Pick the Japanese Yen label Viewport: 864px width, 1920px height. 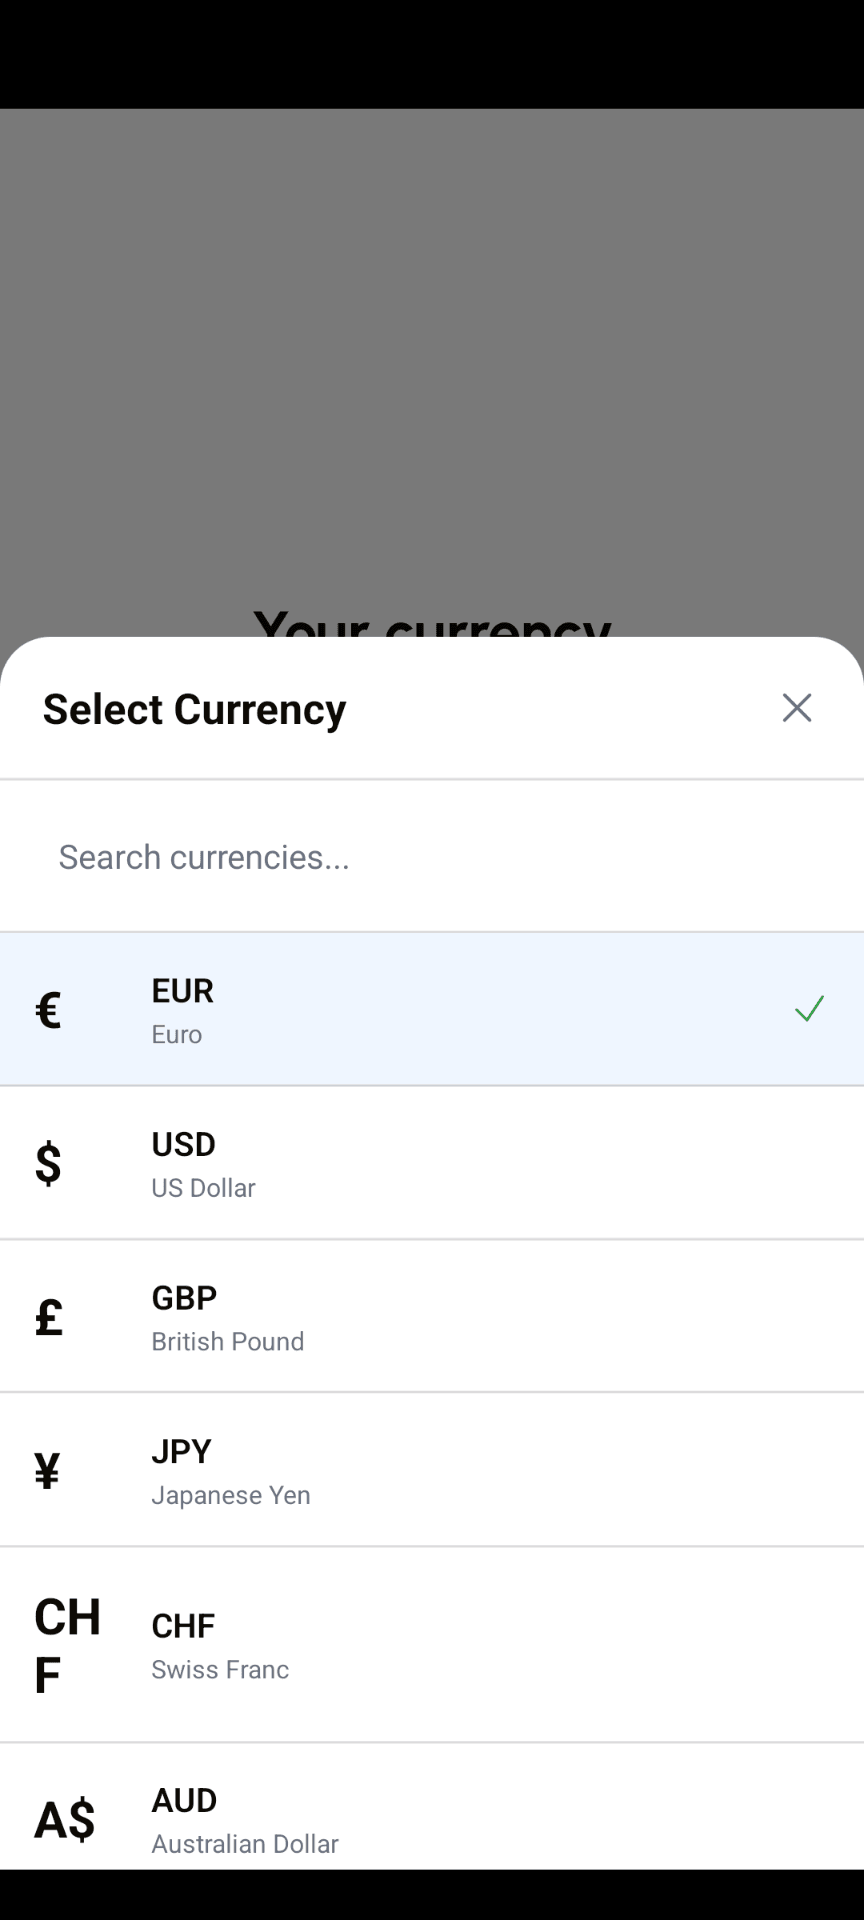[x=231, y=1495]
